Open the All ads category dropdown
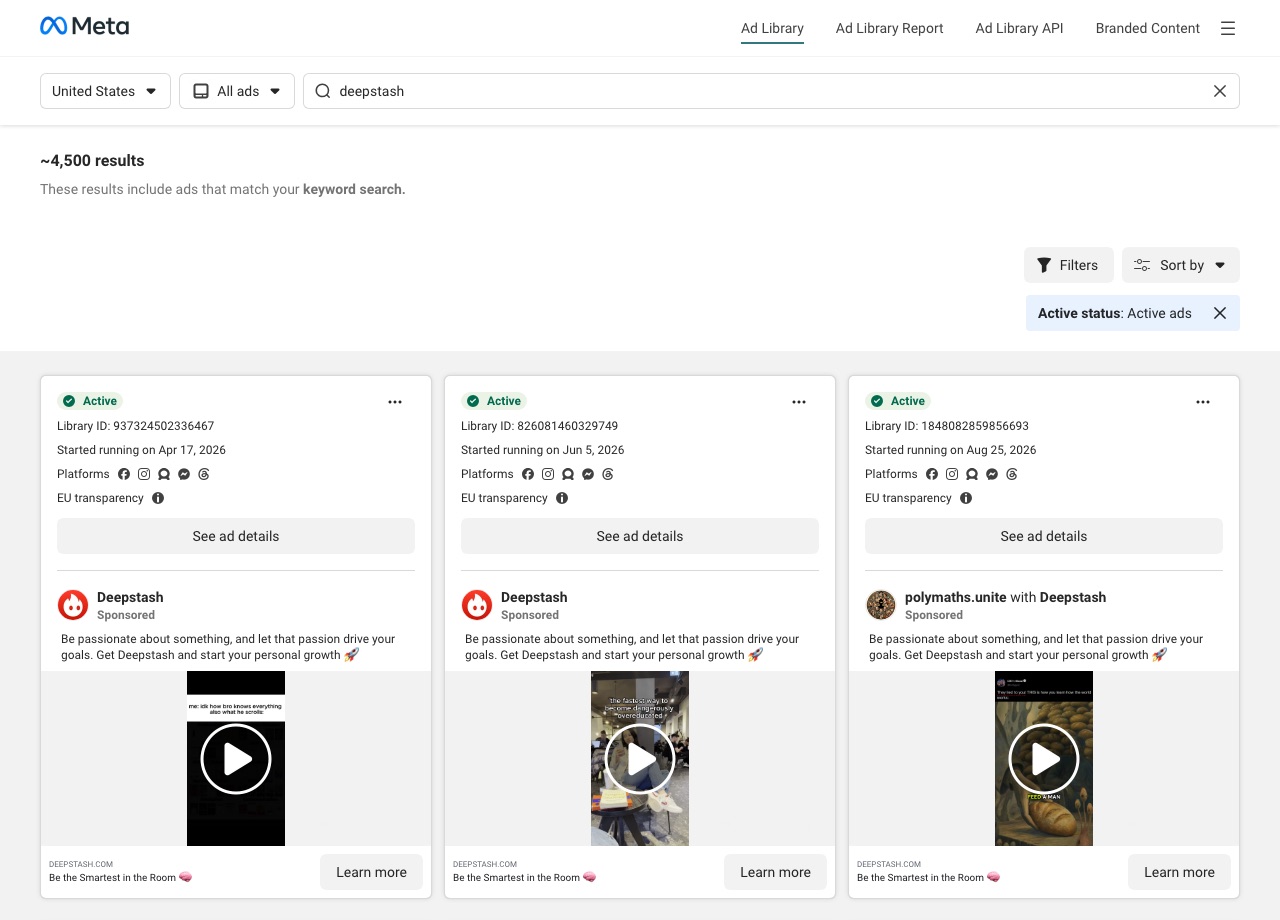 point(237,91)
